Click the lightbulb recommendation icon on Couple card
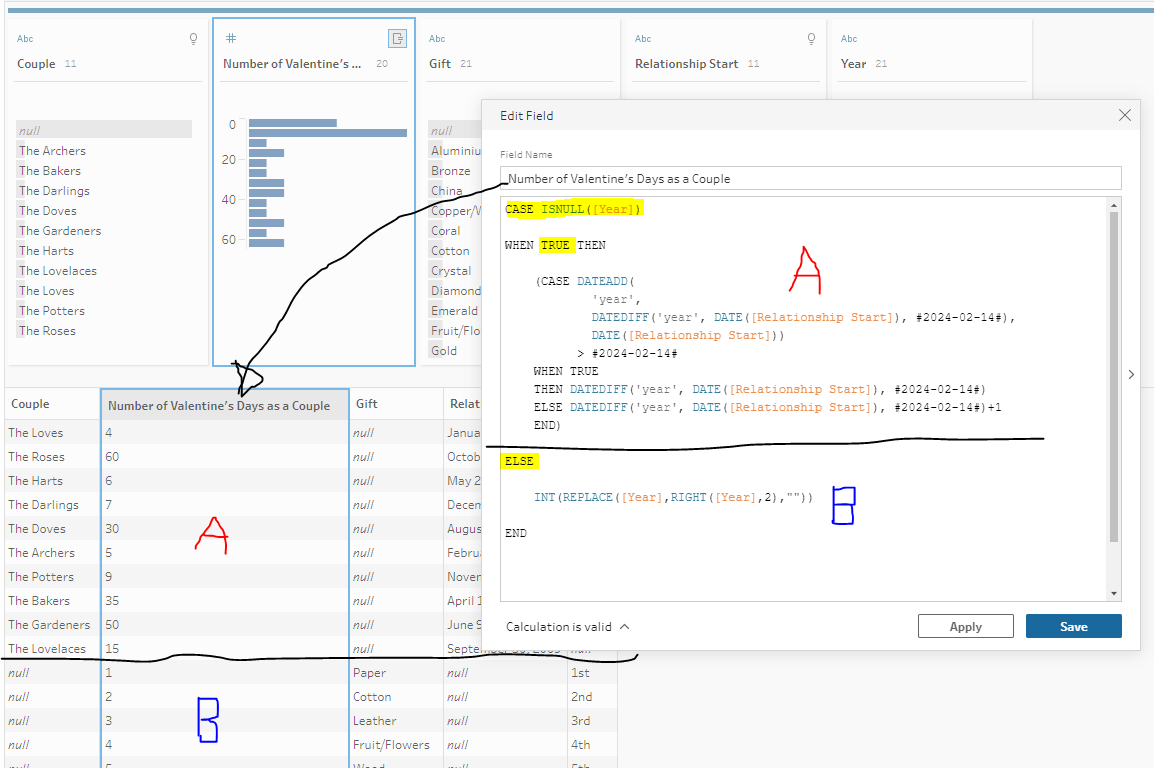The width and height of the screenshot is (1154, 768). click(194, 39)
